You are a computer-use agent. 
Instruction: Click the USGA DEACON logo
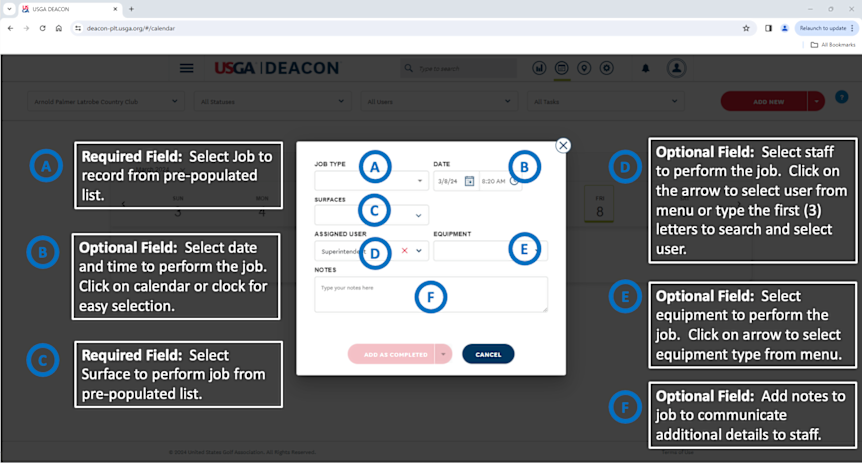[277, 68]
